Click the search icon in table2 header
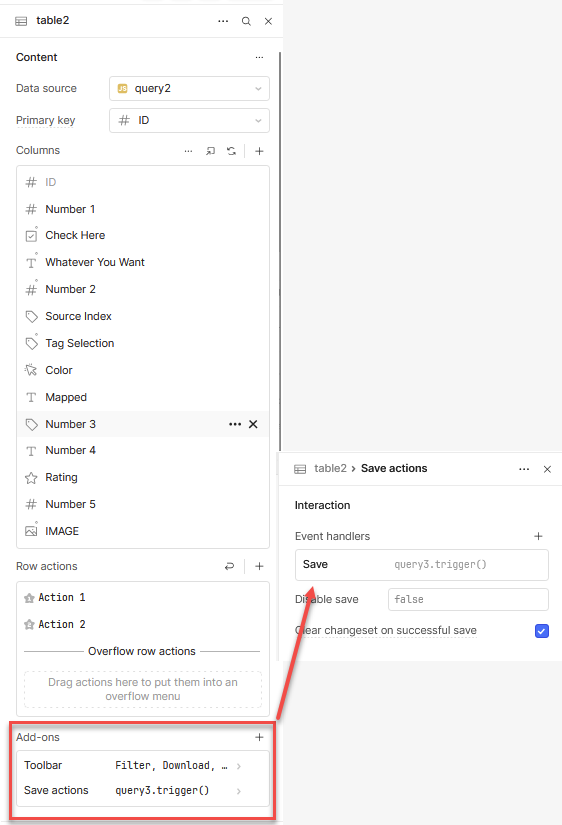562x825 pixels. pos(246,21)
